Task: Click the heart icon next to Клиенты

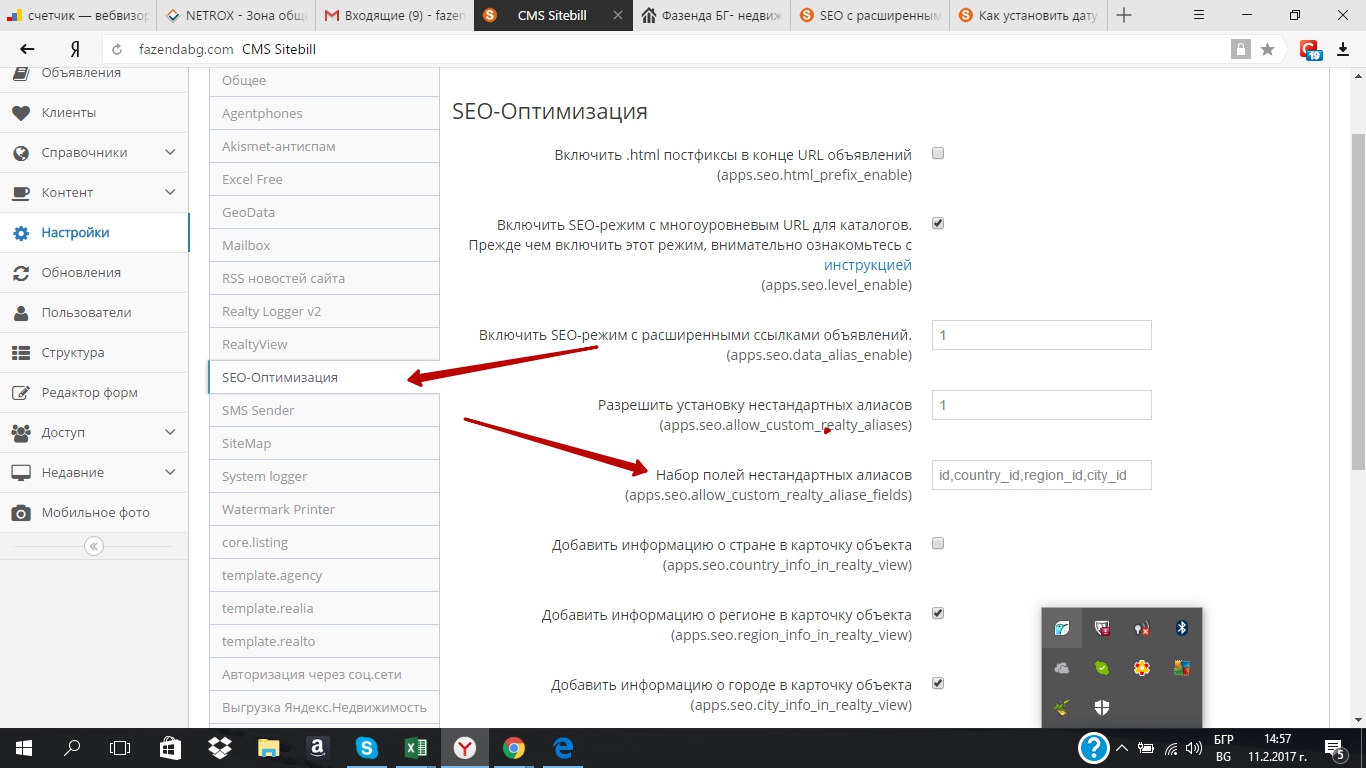Action: (x=21, y=113)
